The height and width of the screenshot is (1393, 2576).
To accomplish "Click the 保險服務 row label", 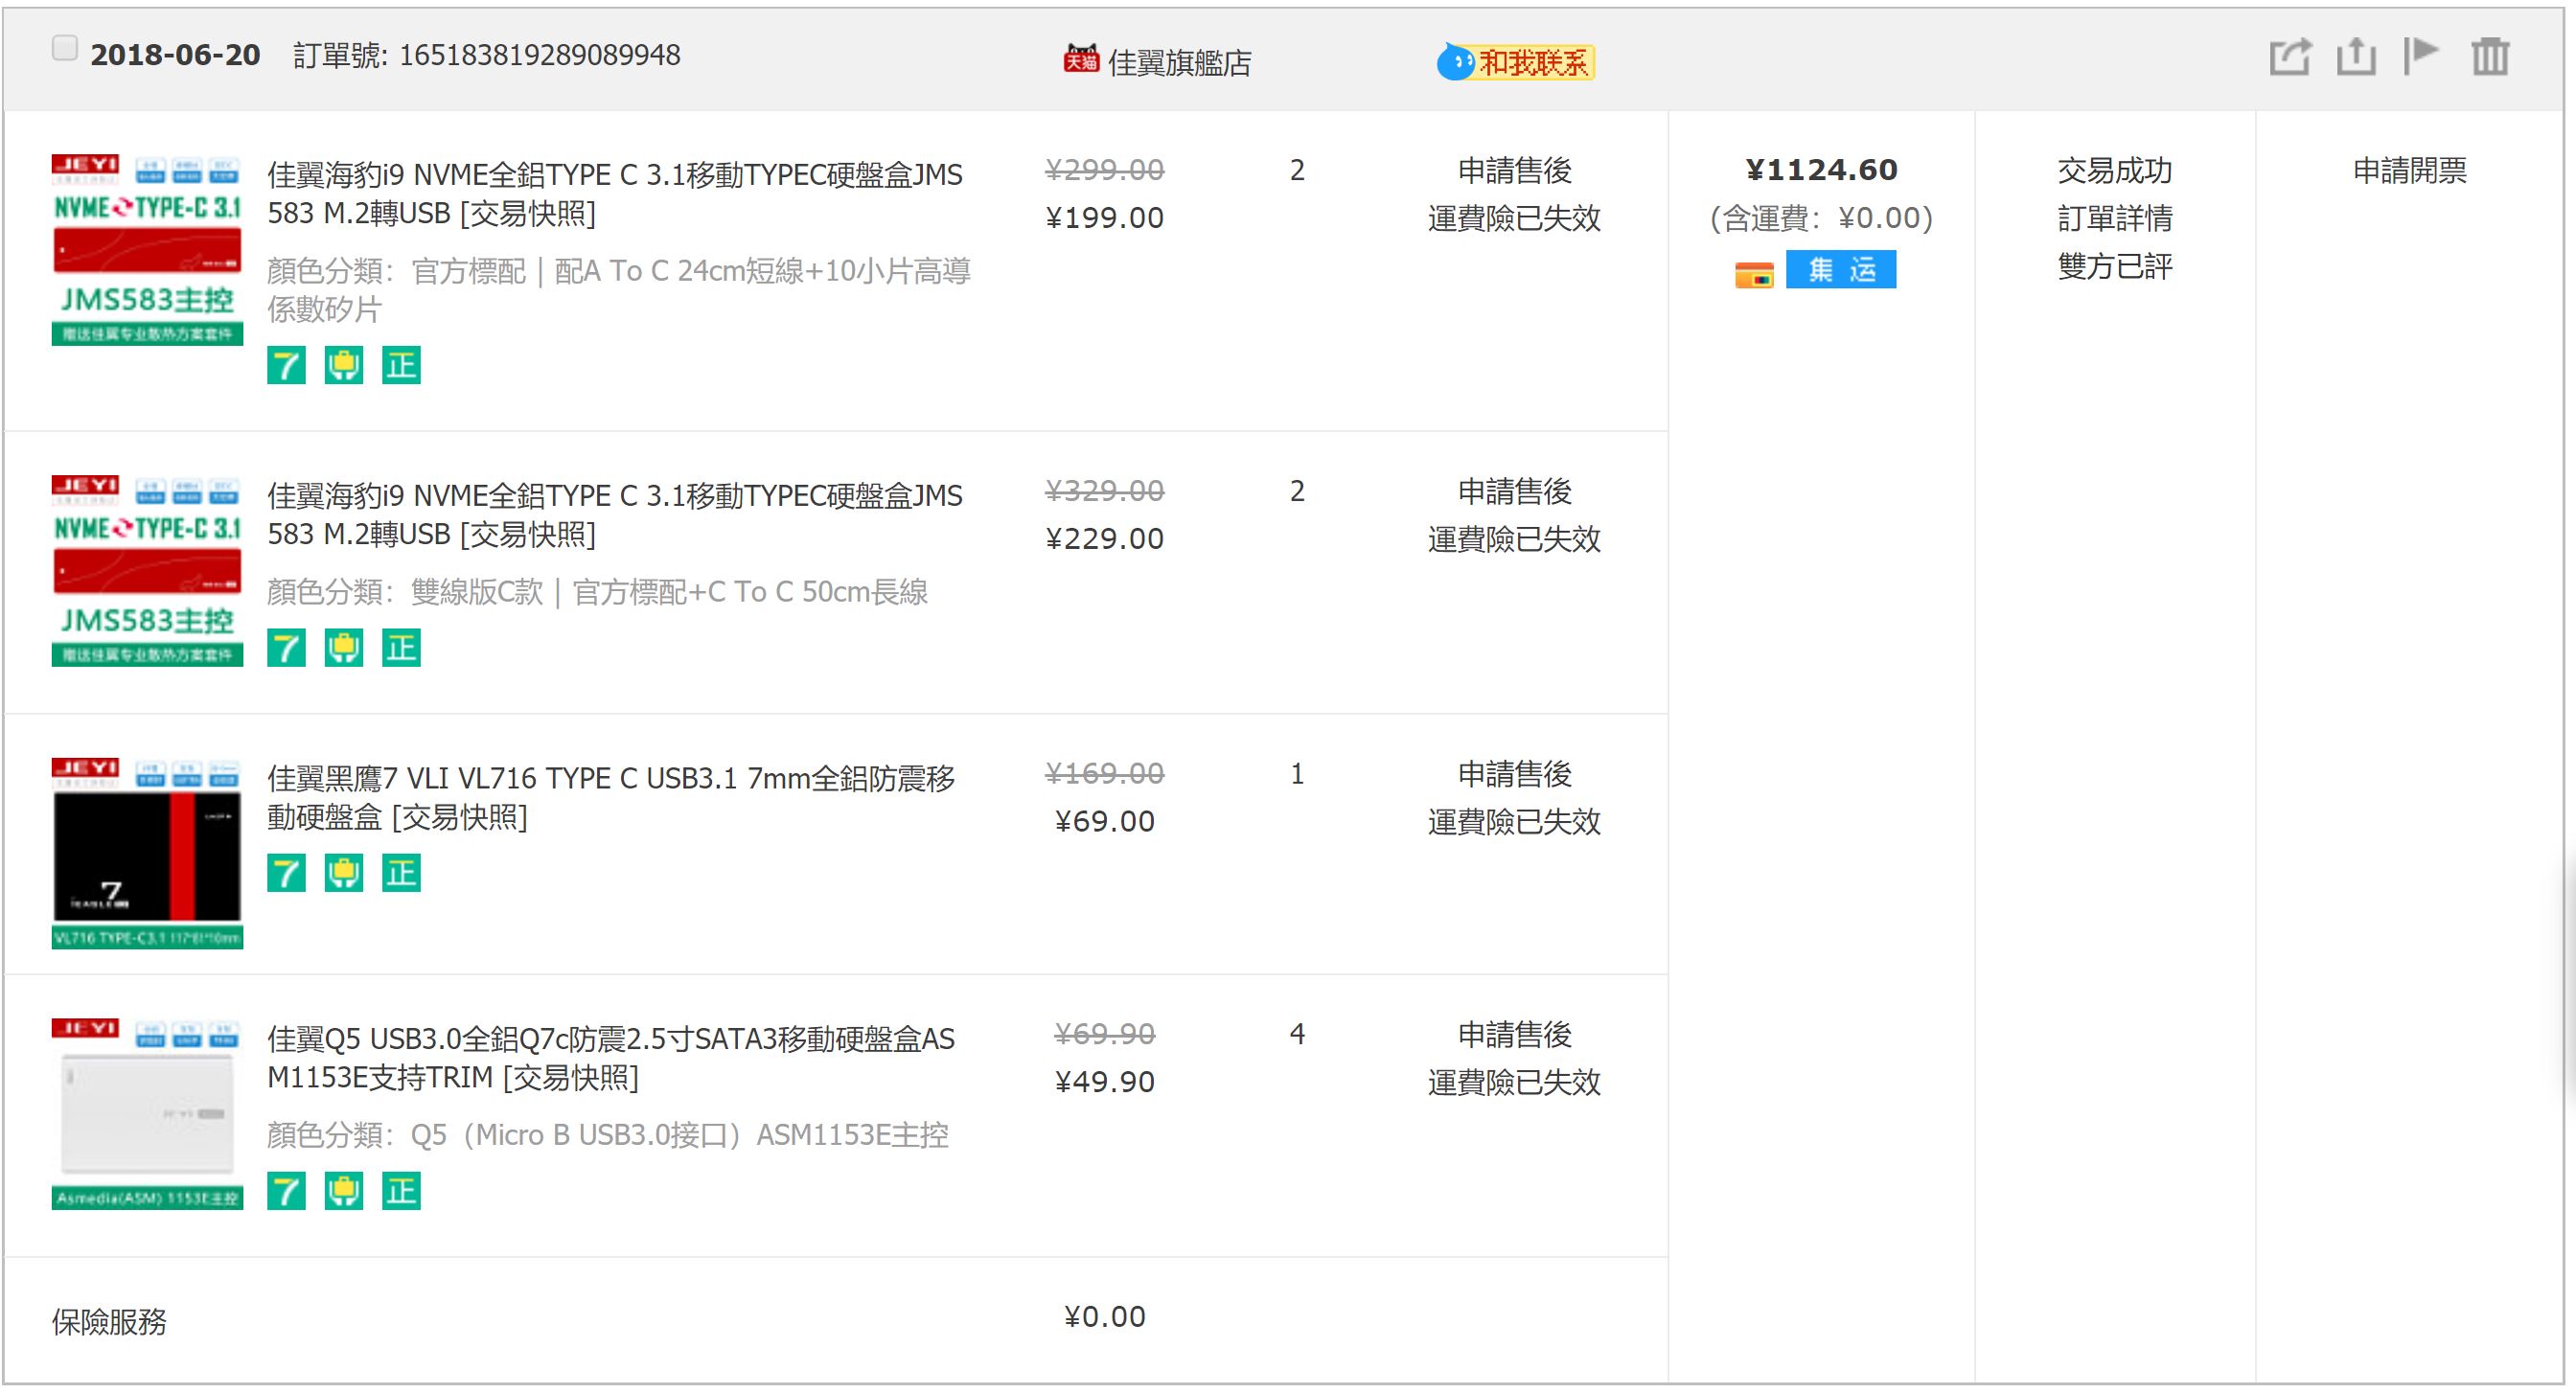I will (109, 1322).
